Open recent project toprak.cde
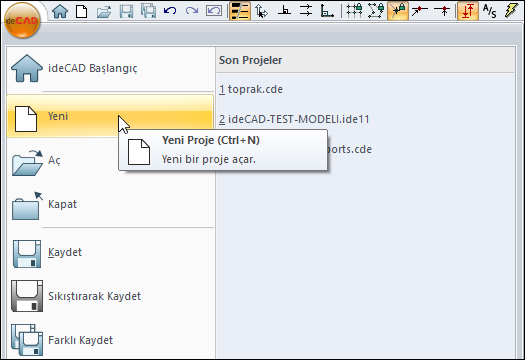 pyautogui.click(x=251, y=89)
